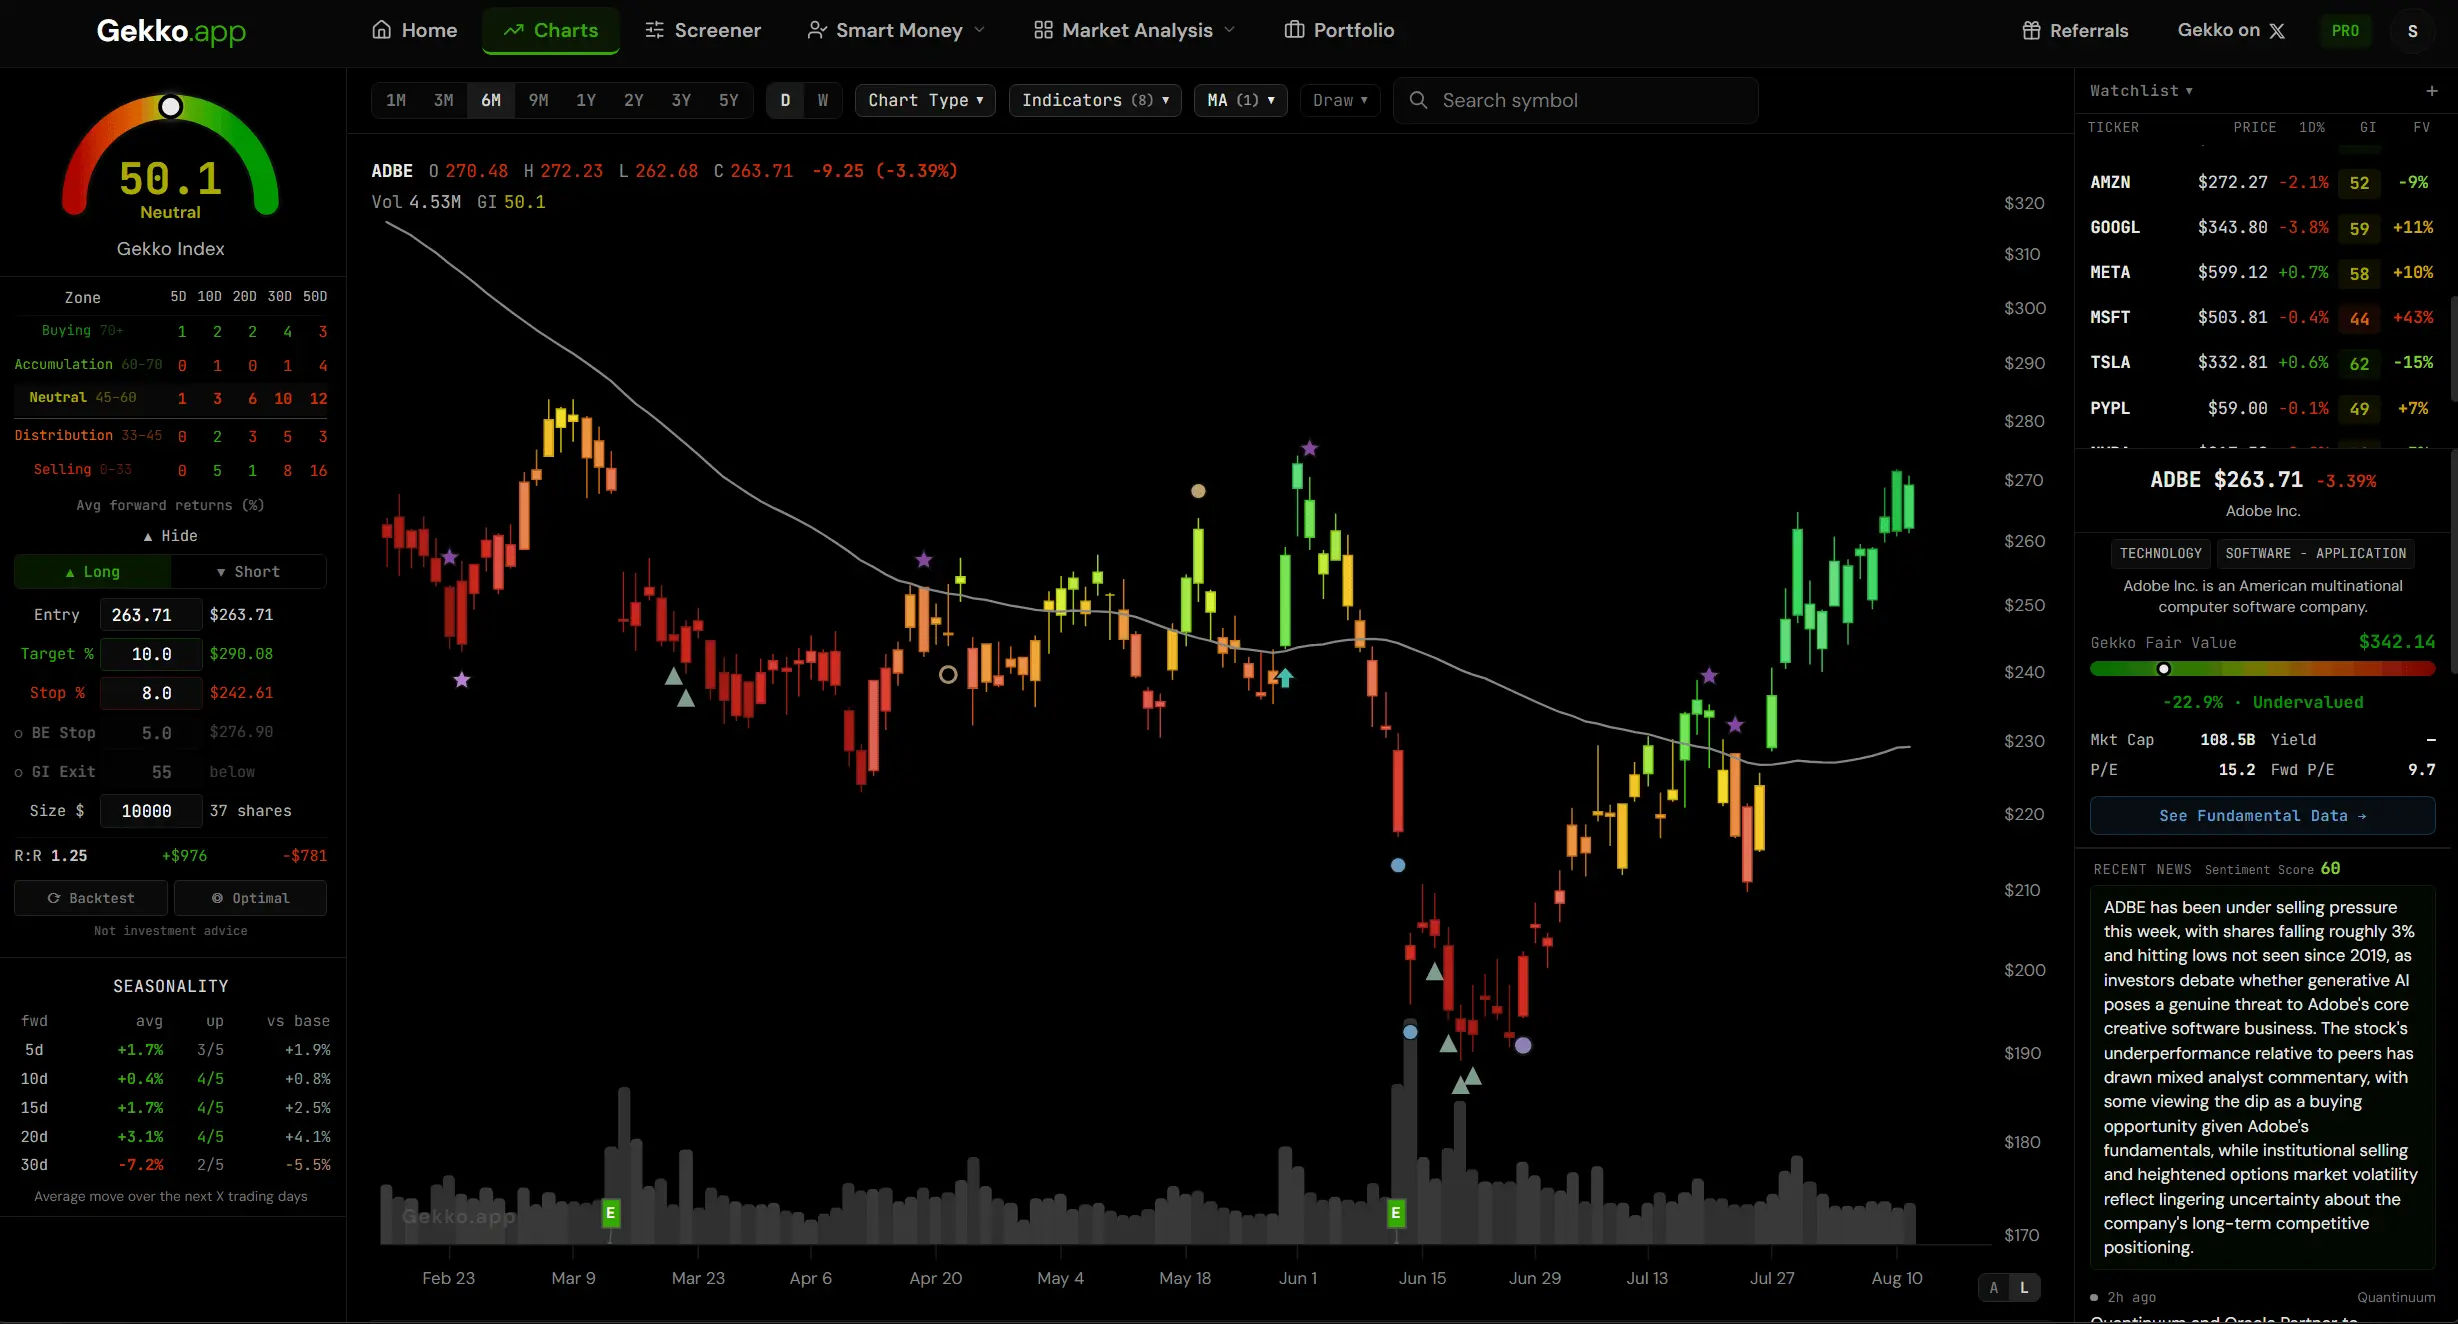The image size is (2458, 1324).
Task: Click the Gekko Fair Value bar indicator
Action: (2163, 669)
